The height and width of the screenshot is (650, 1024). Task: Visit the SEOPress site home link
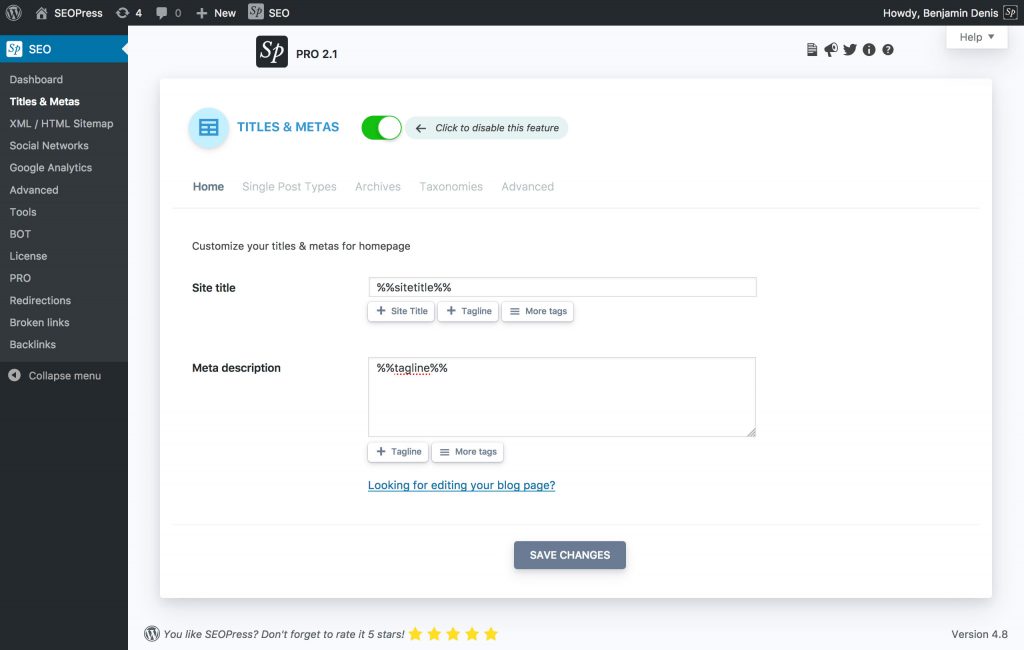click(69, 12)
